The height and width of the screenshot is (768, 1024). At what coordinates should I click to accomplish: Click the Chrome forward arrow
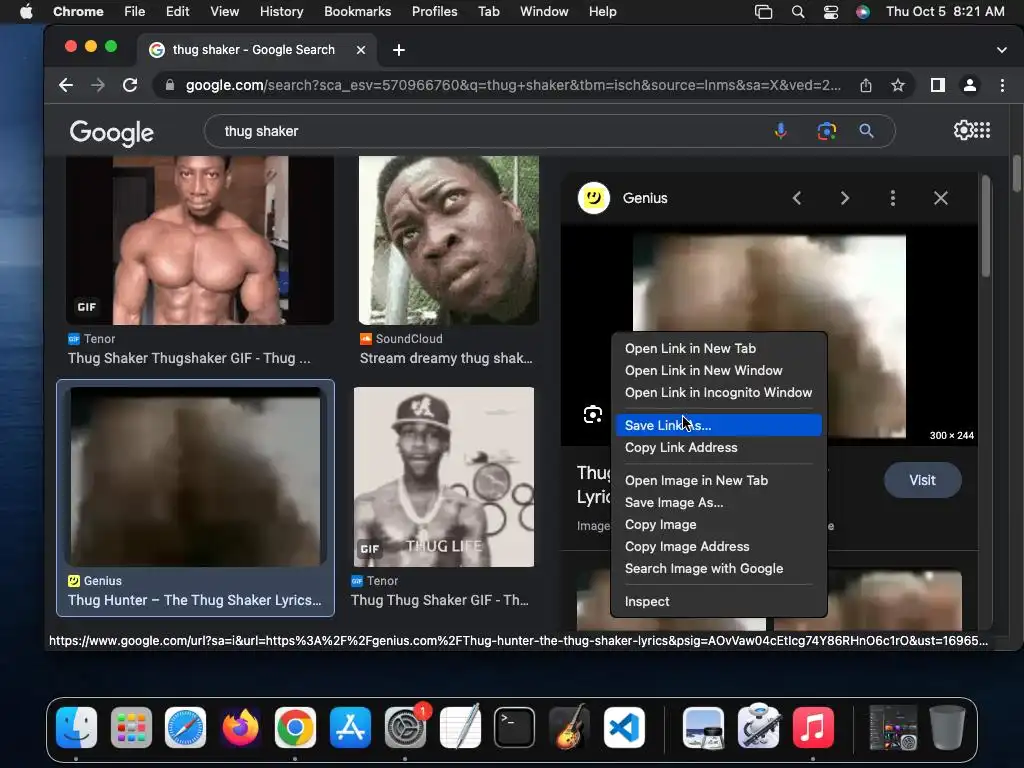click(x=97, y=85)
